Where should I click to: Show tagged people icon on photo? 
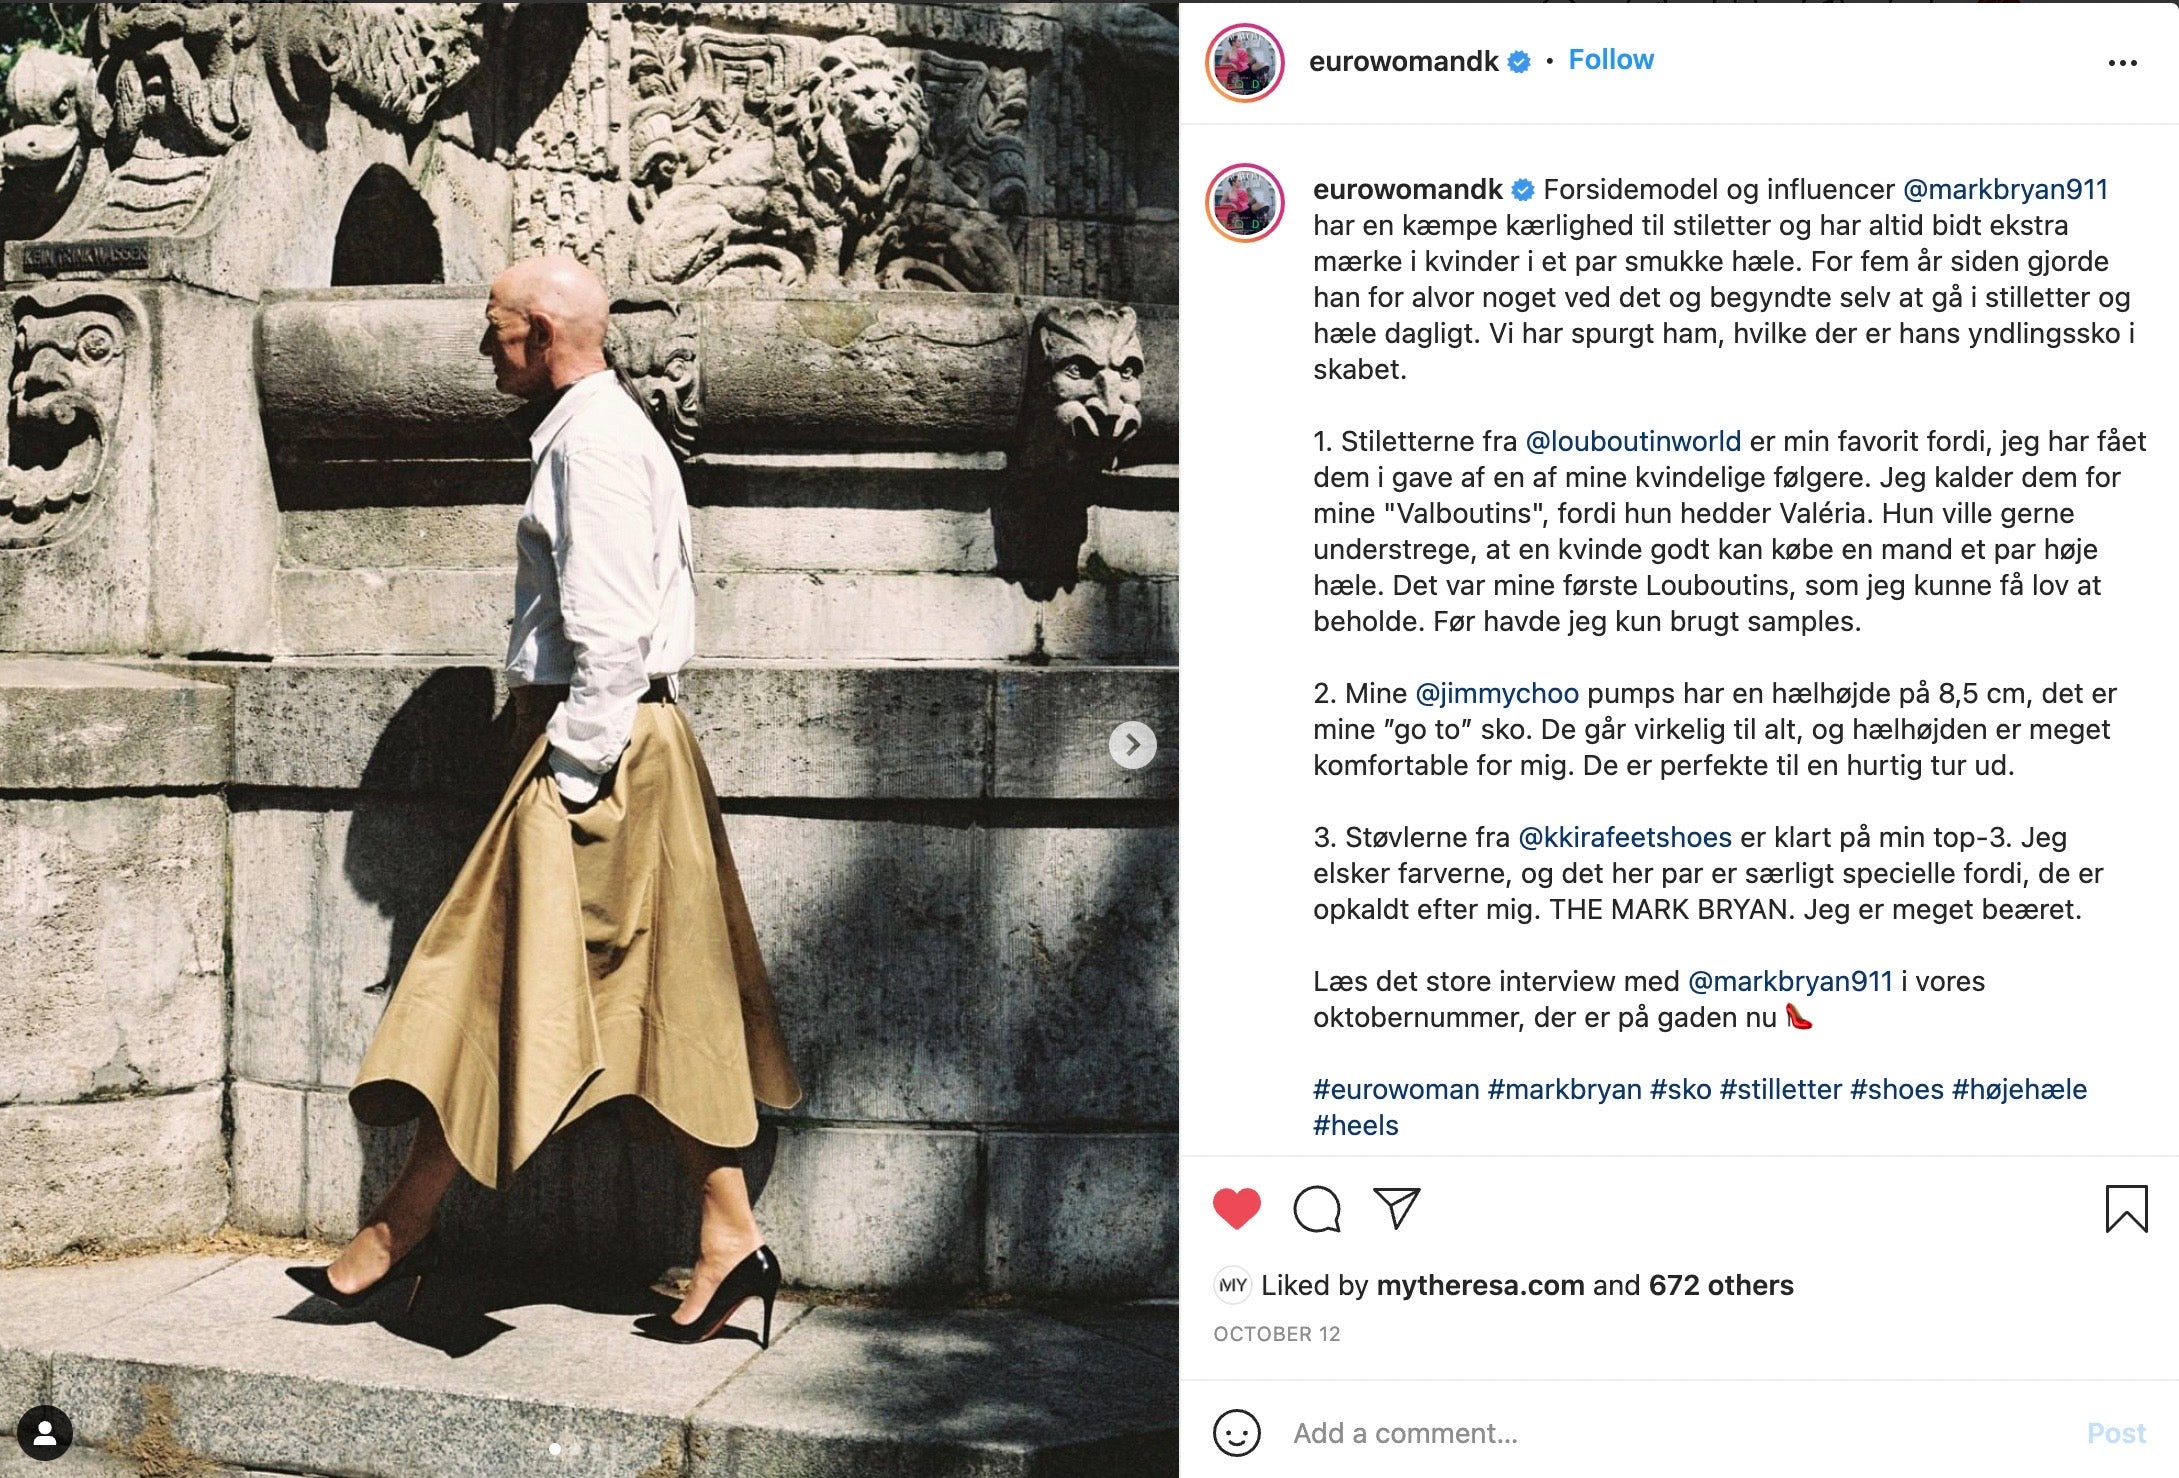tap(45, 1433)
